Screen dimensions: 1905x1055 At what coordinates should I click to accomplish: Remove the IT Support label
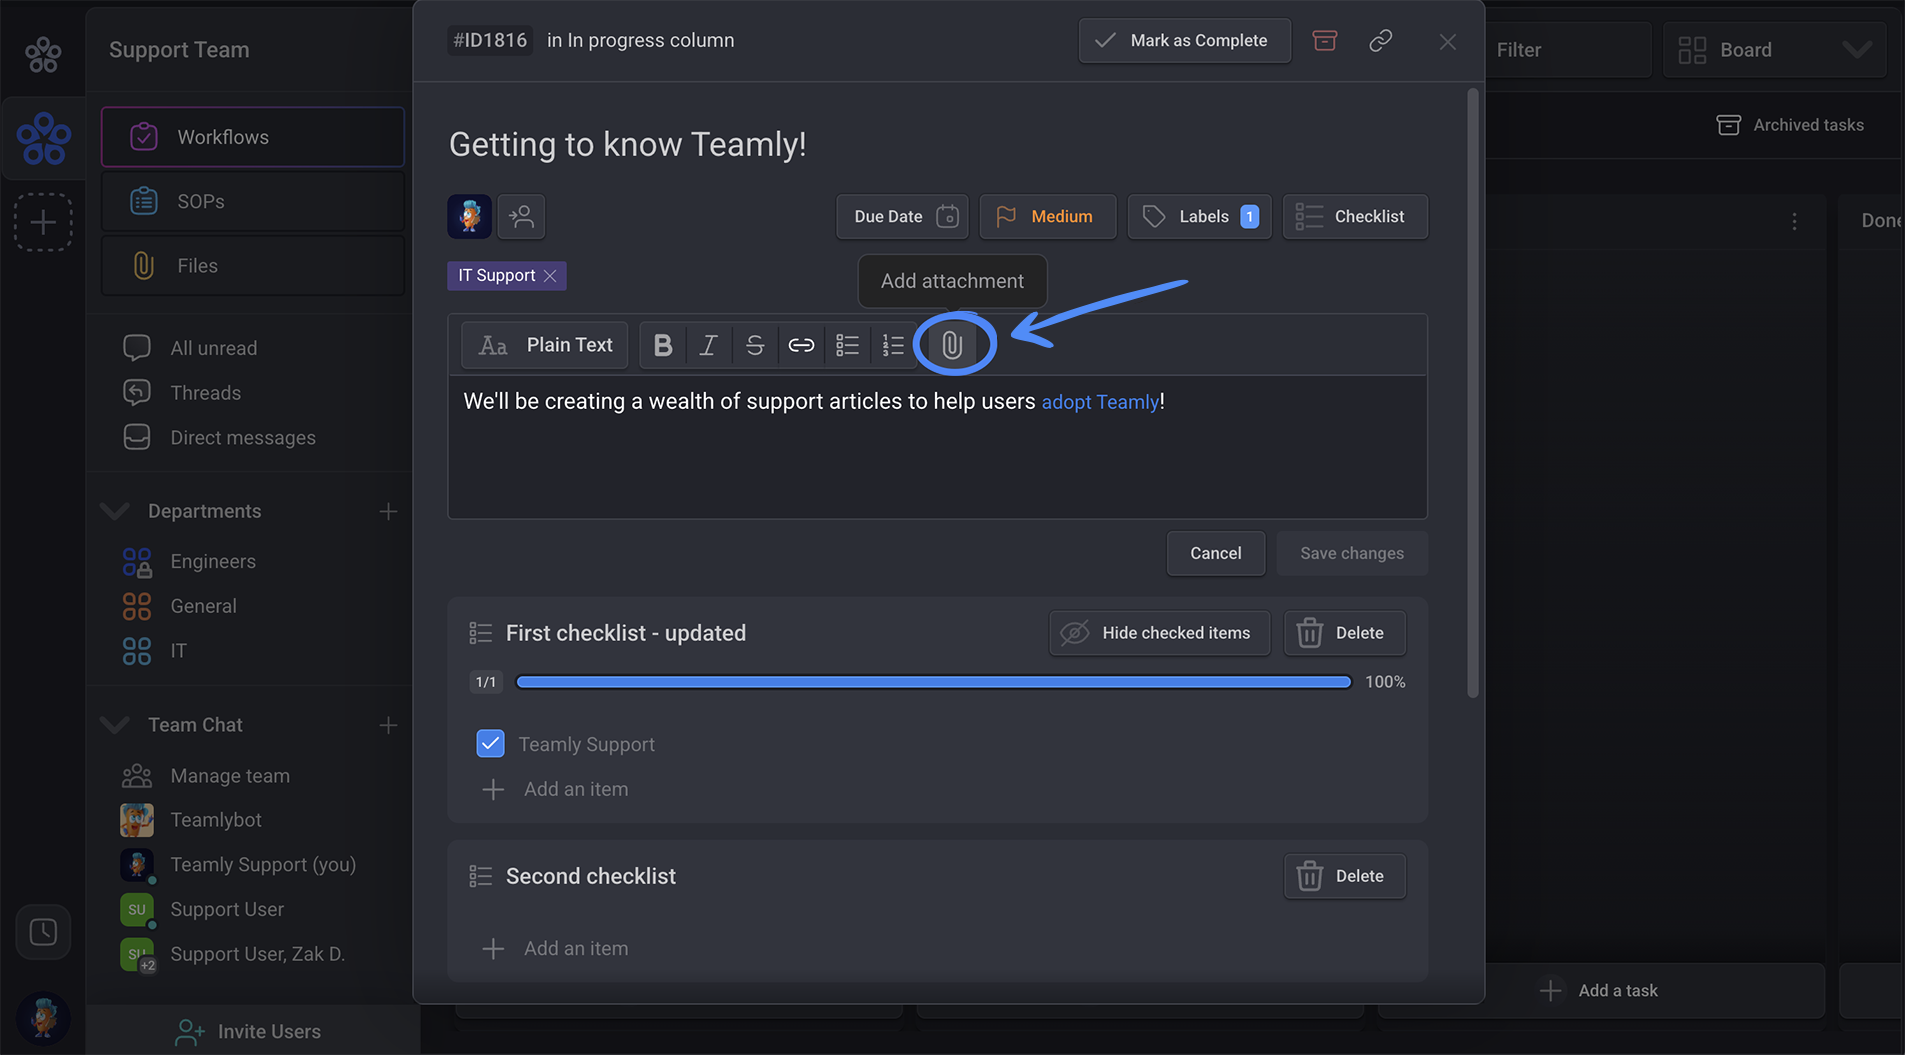[550, 276]
